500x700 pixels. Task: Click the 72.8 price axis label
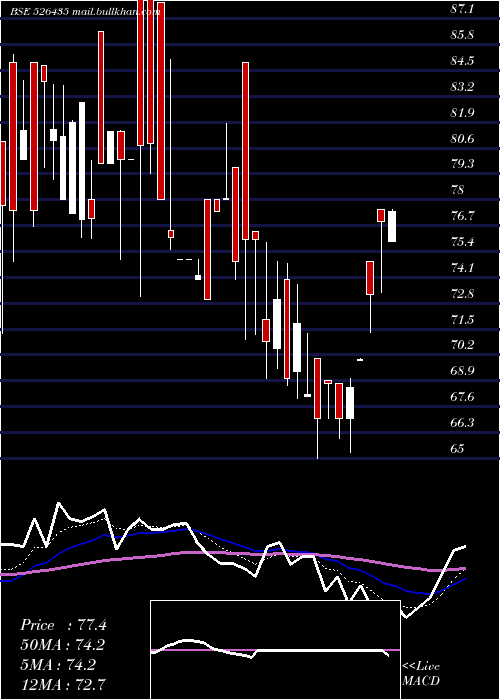[x=462, y=294]
